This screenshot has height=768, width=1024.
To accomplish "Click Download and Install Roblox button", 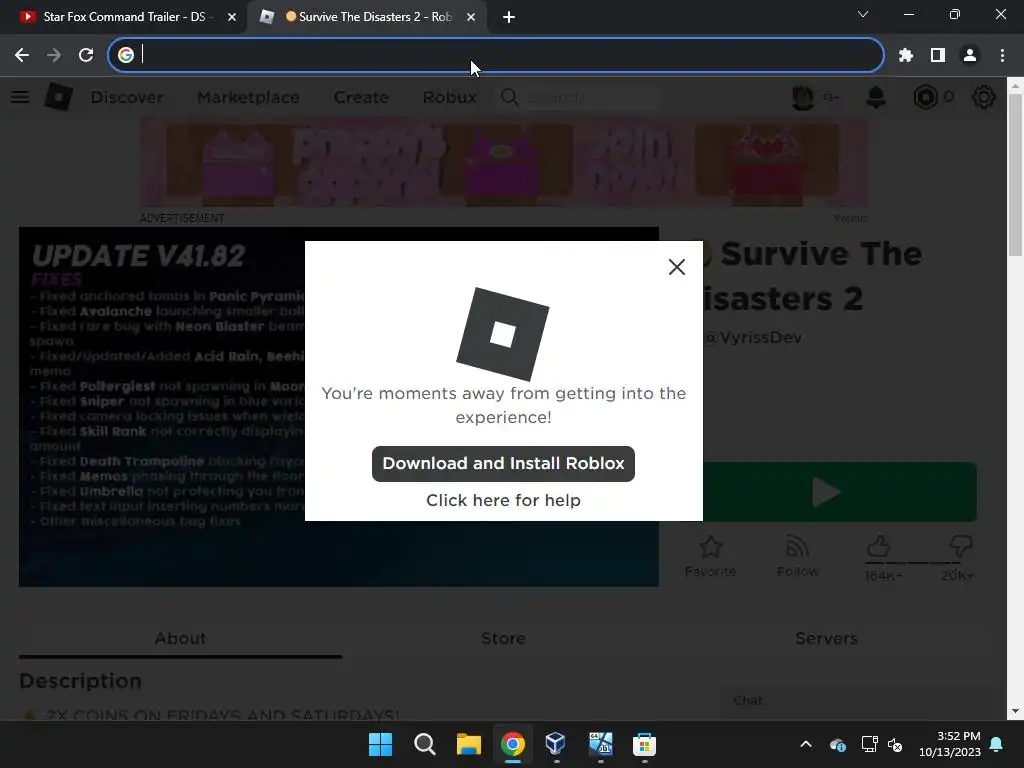I will [x=503, y=464].
